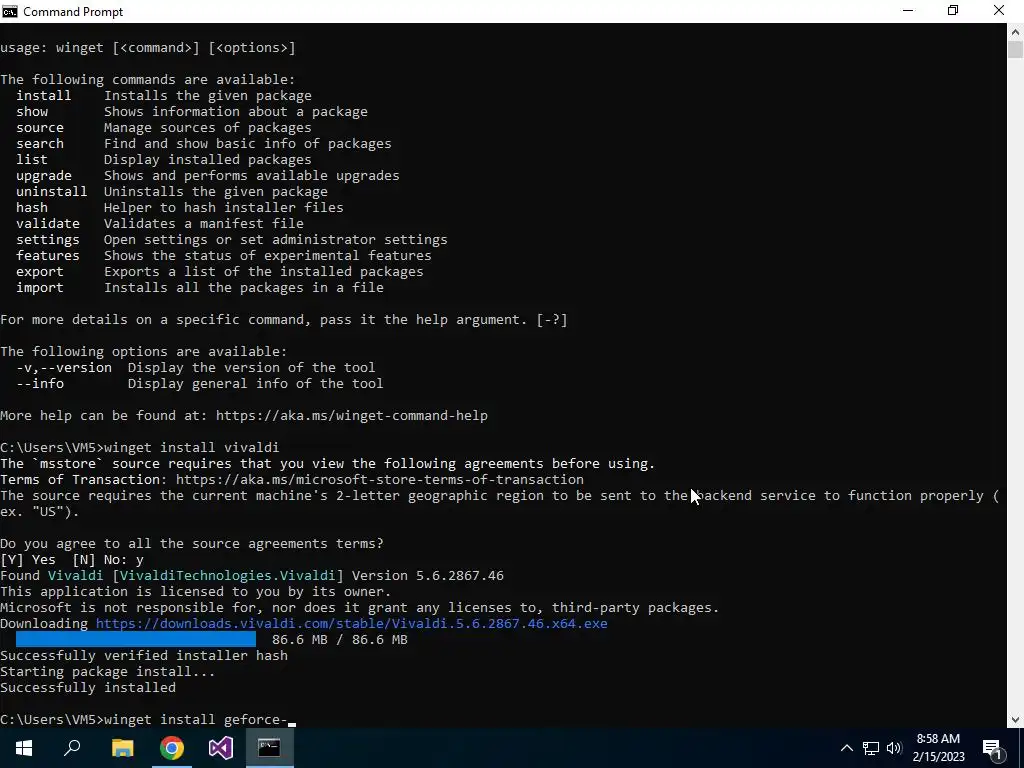Screen dimensions: 1024x768
Task: Select the Command Prompt taskbar icon
Action: [x=269, y=748]
